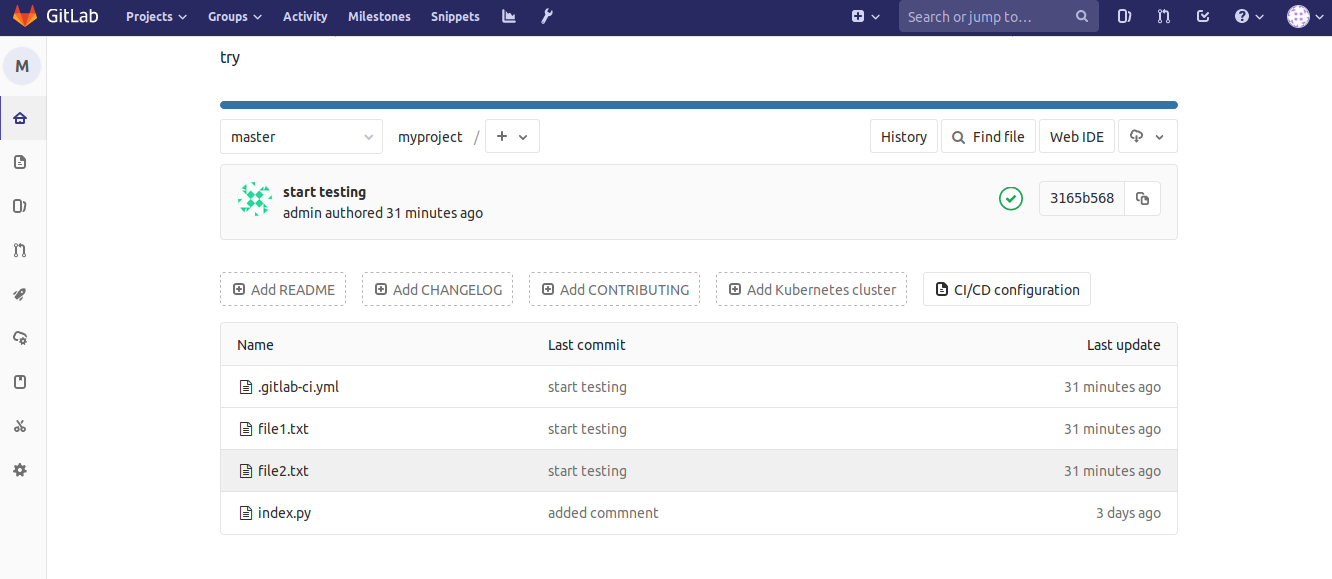This screenshot has height=579, width=1332.
Task: Open CI/CD configuration button
Action: 1007,289
